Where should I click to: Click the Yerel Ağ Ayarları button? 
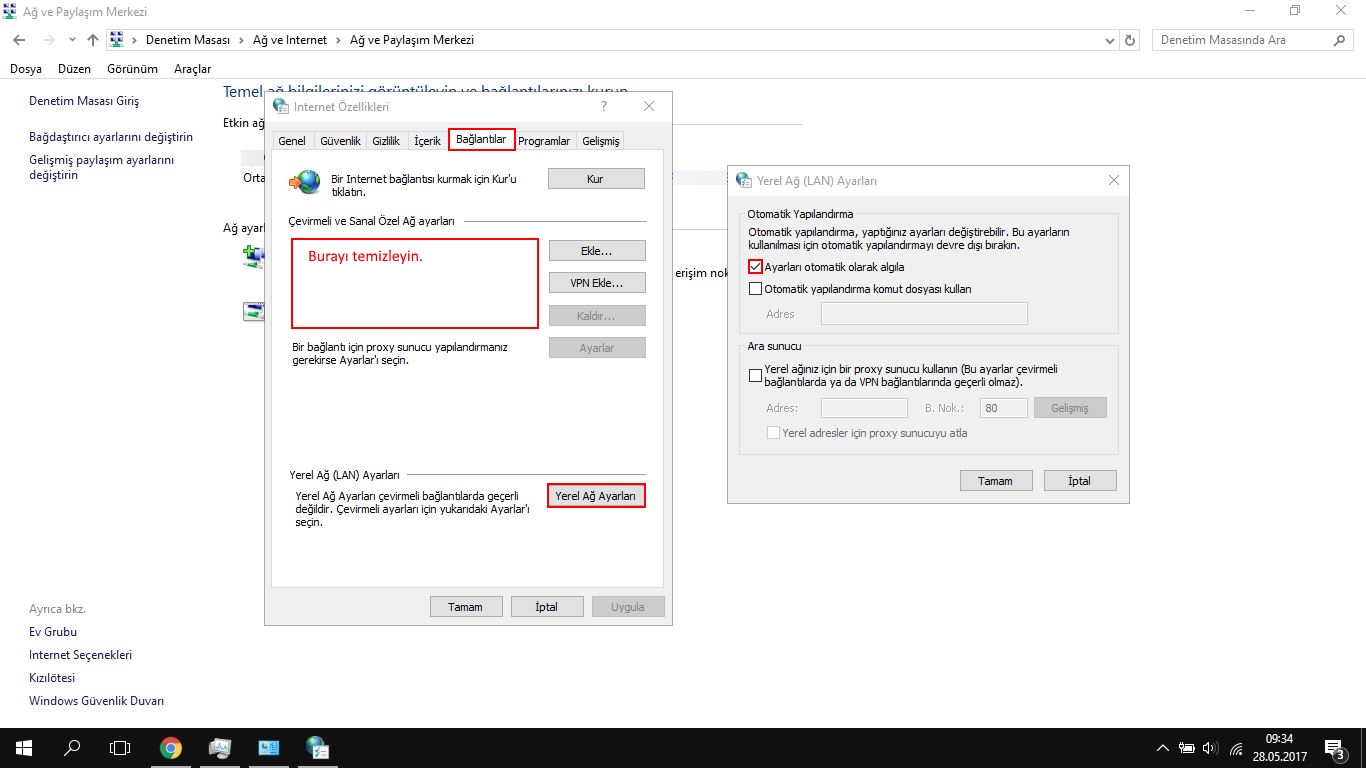tap(597, 496)
